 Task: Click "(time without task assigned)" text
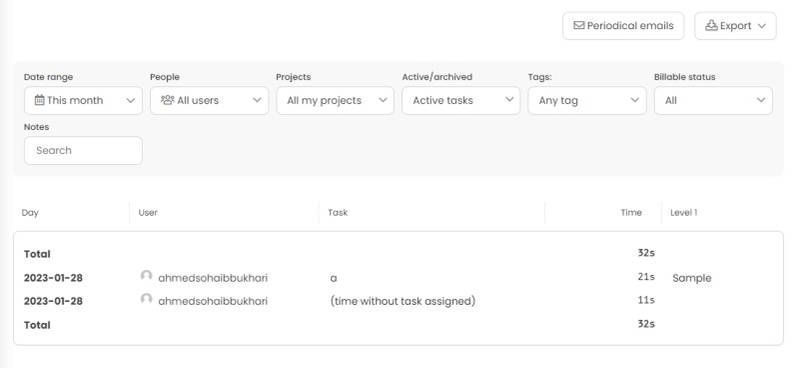pyautogui.click(x=403, y=301)
